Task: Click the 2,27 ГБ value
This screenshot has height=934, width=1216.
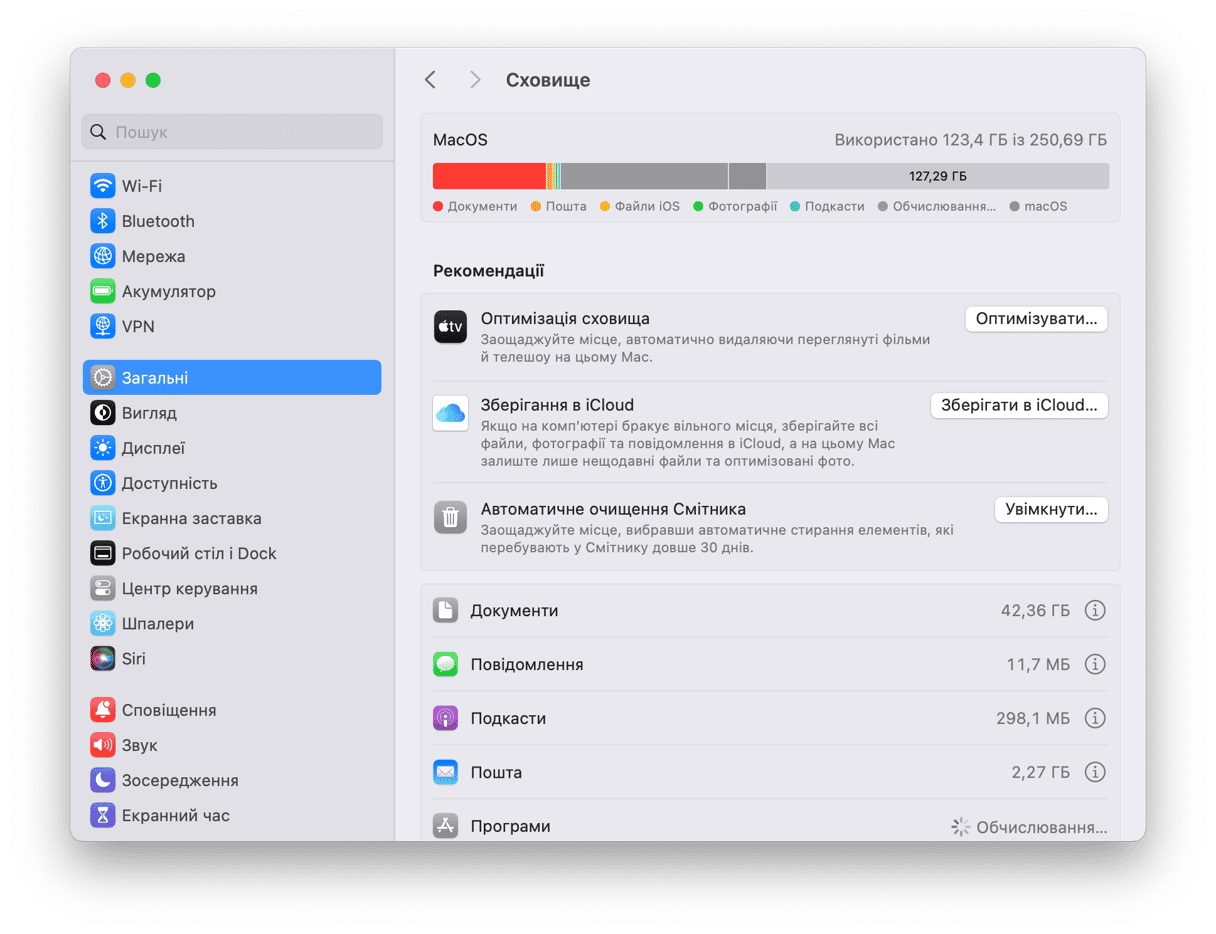Action: click(1040, 772)
